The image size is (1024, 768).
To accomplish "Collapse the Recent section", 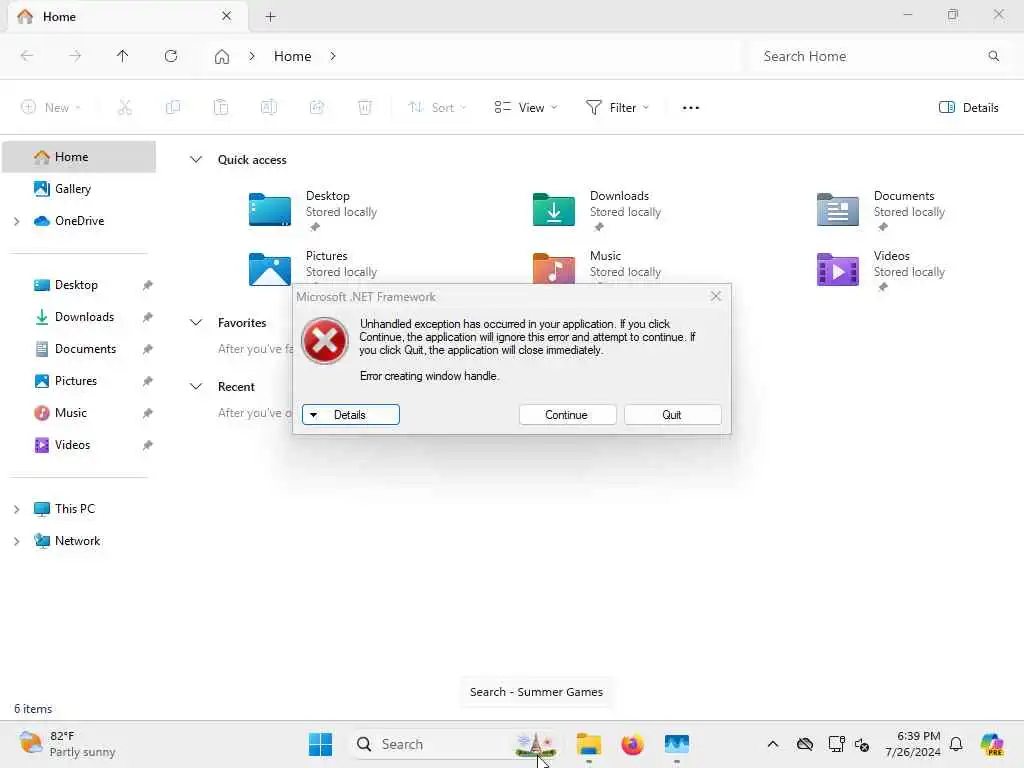I will 196,386.
